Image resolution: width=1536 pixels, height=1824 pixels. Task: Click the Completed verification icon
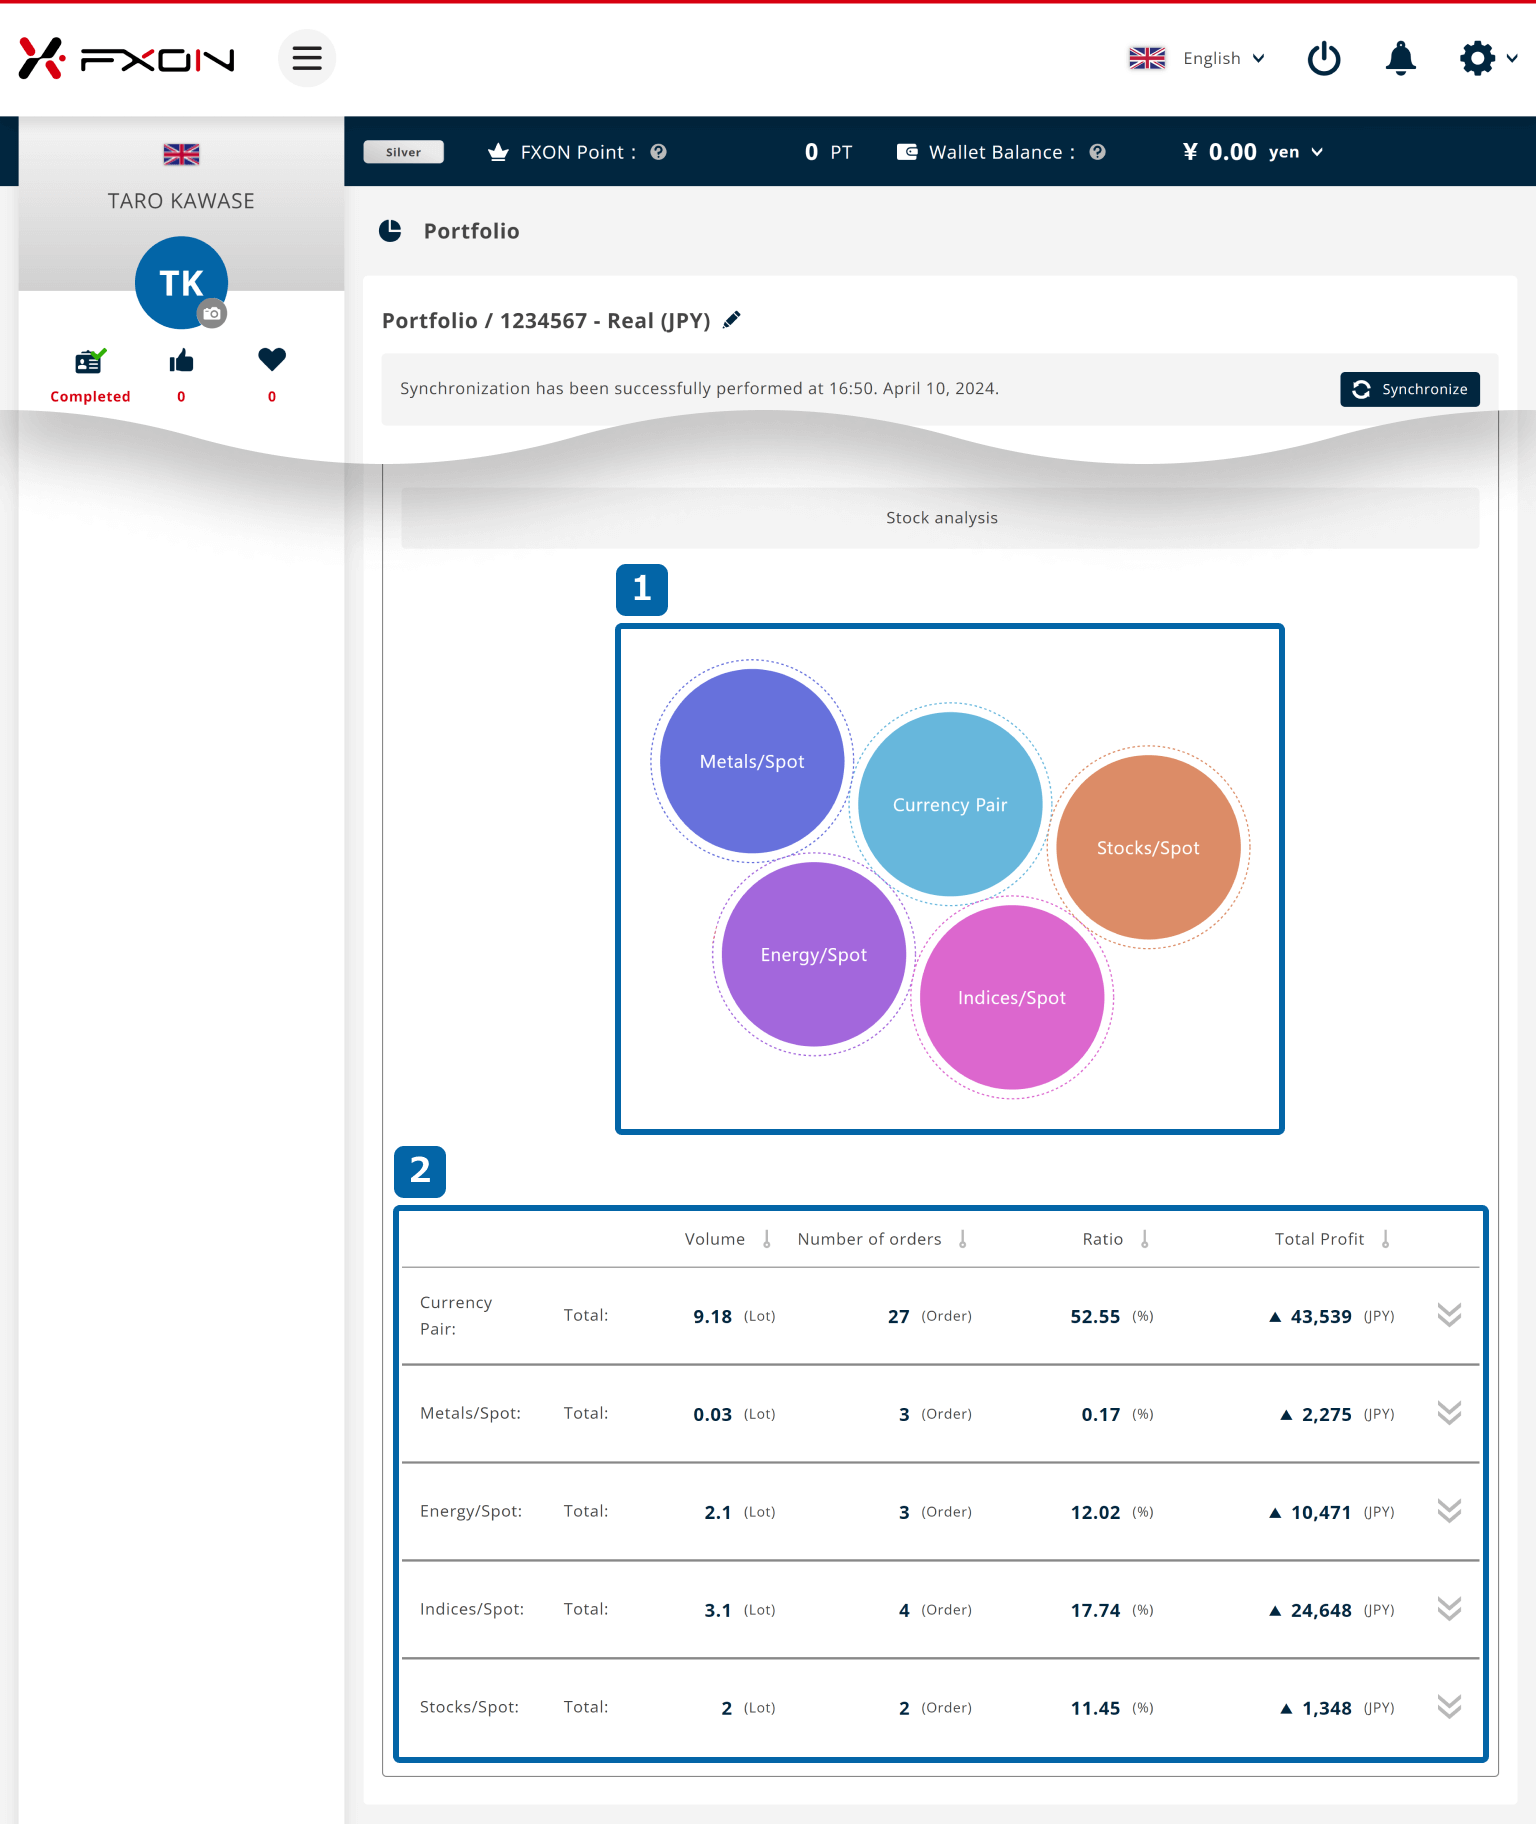(90, 361)
